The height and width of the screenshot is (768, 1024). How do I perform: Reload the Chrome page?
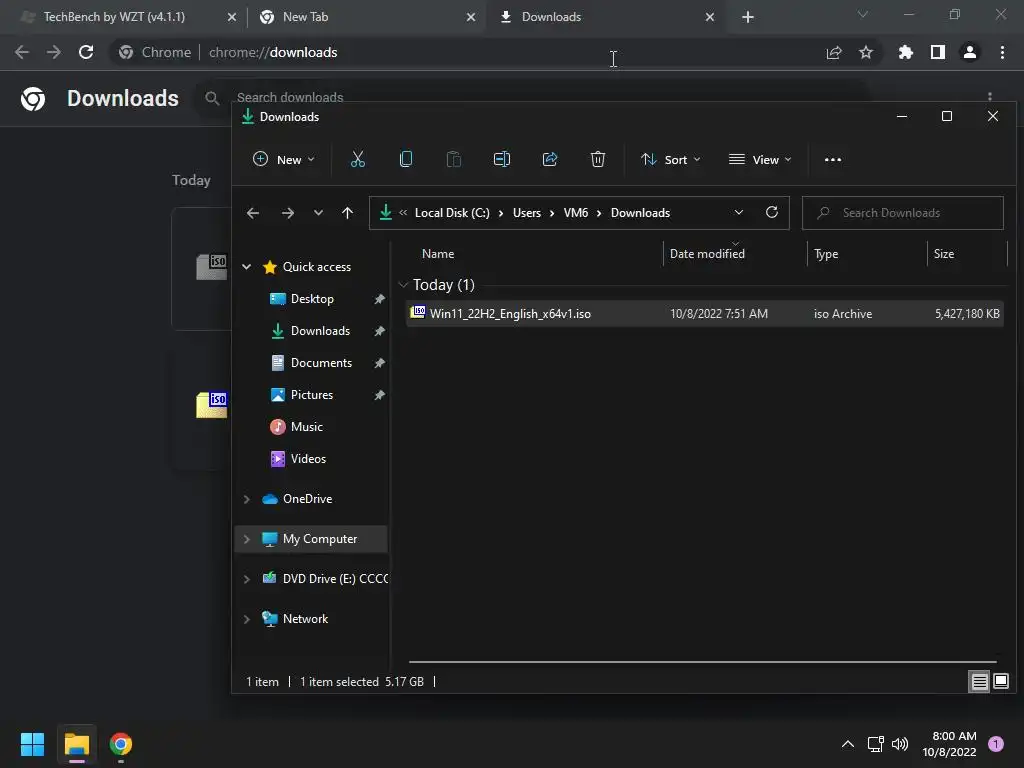click(86, 52)
